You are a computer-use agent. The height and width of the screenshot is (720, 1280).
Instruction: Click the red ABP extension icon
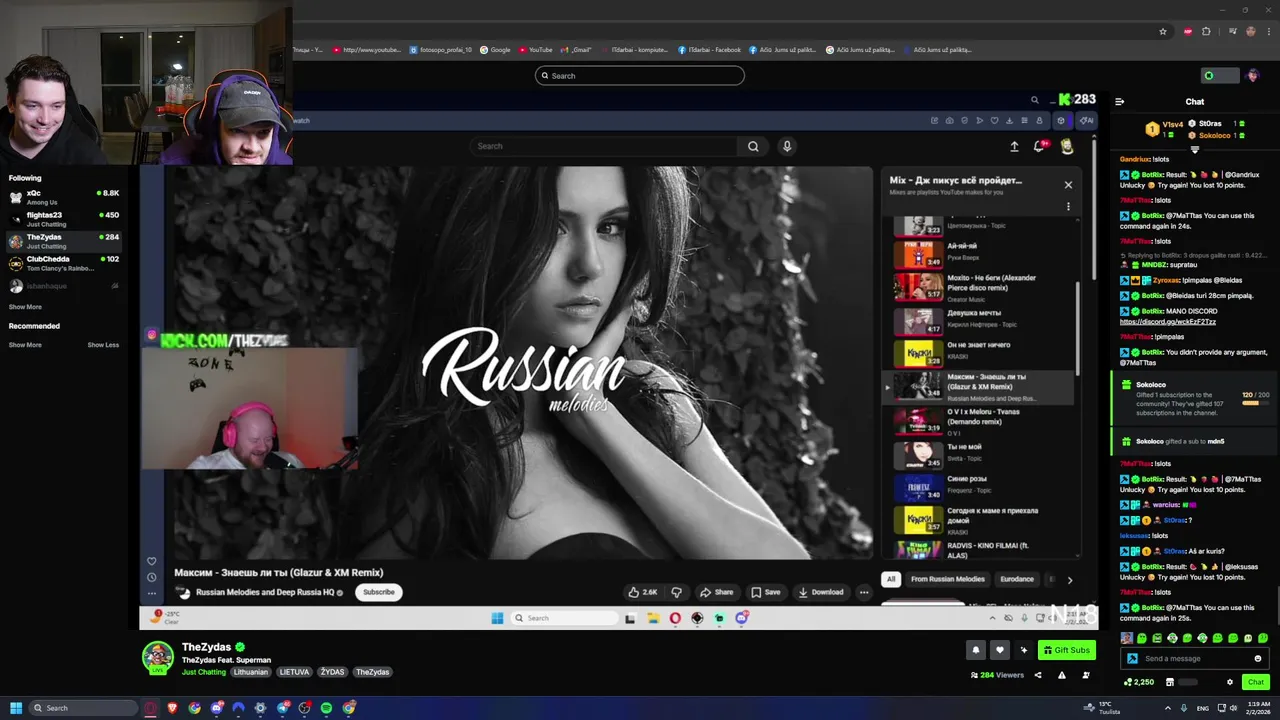1188,31
